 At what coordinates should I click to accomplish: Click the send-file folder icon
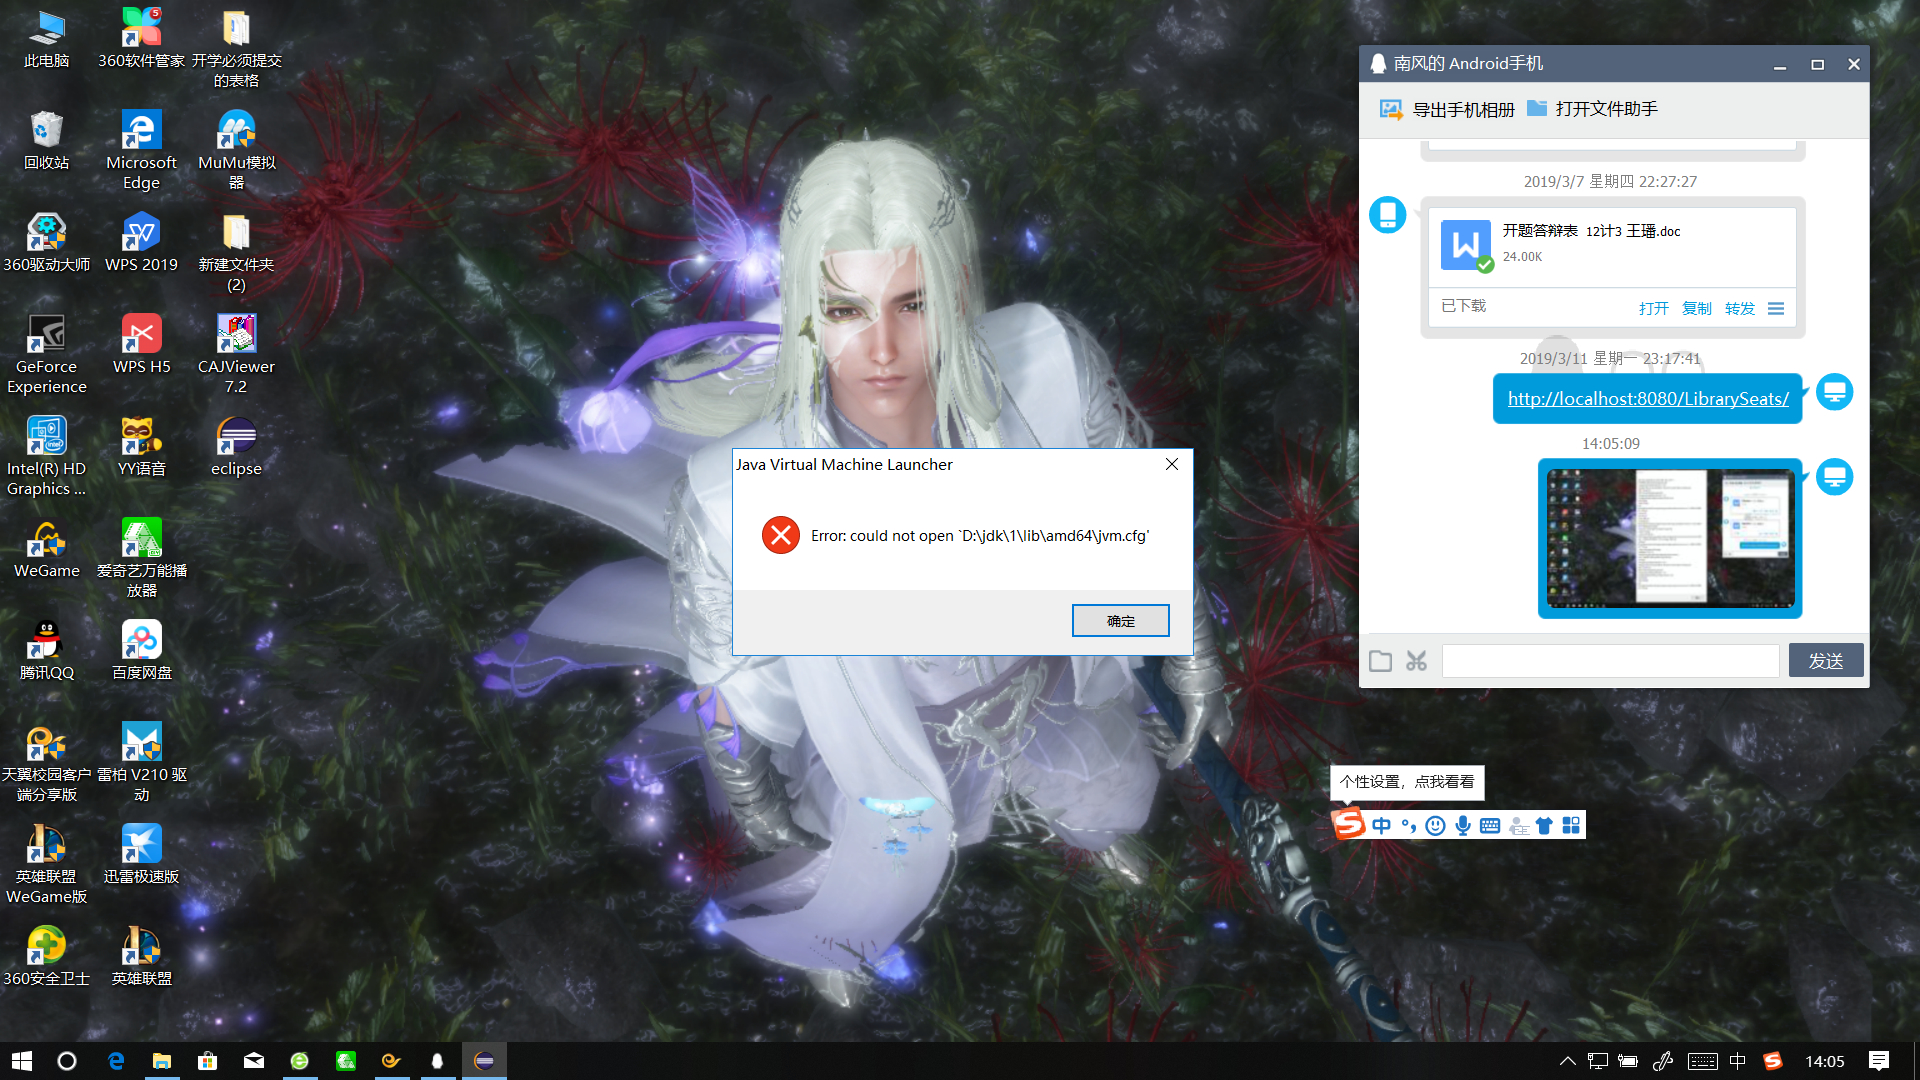tap(1381, 661)
